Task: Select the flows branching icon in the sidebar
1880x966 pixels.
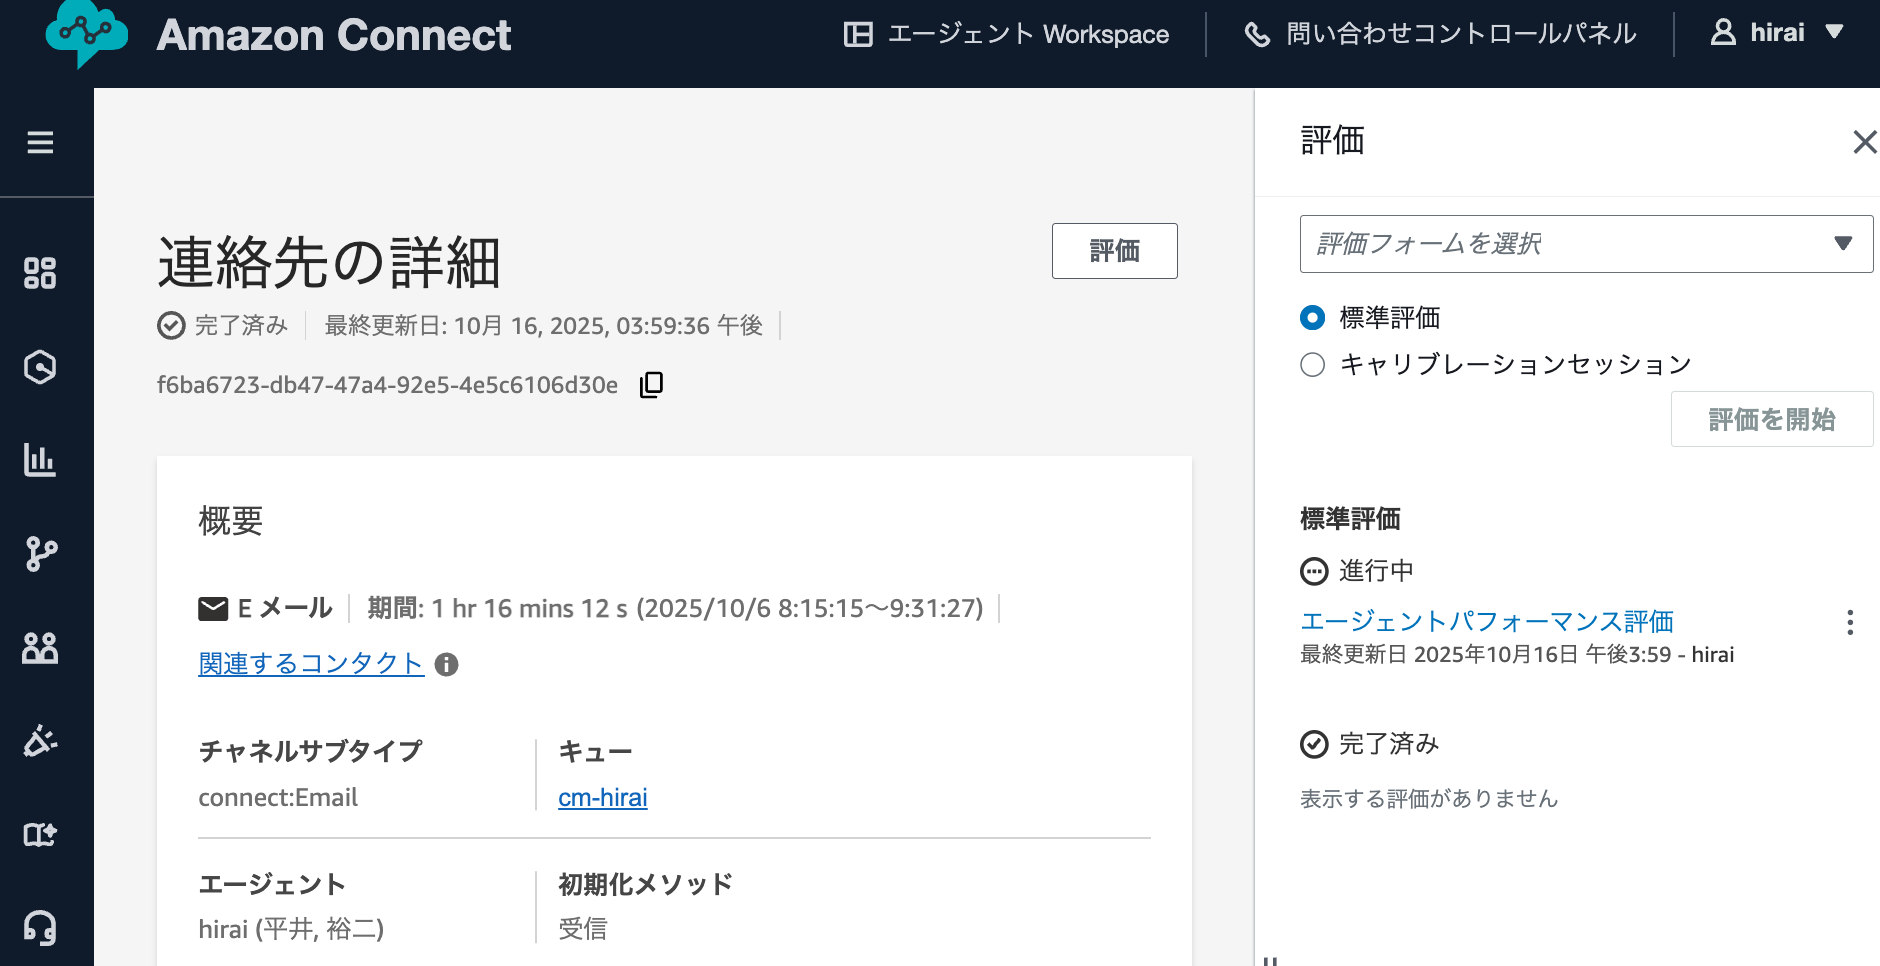Action: (x=40, y=554)
